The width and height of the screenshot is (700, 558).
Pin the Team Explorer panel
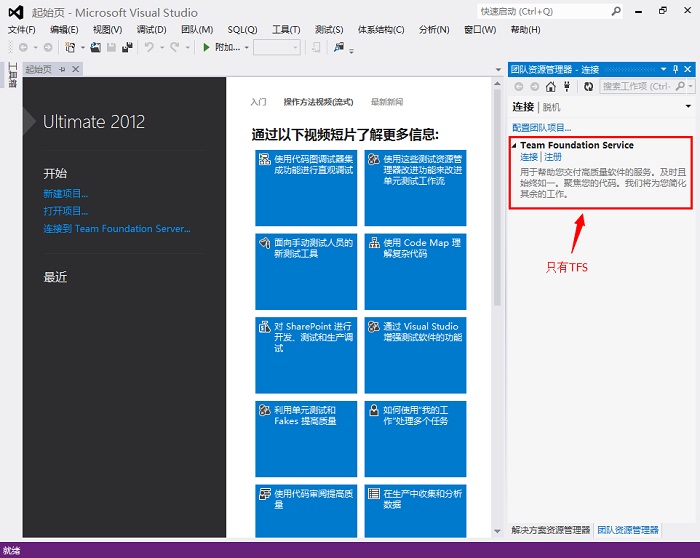(x=675, y=69)
